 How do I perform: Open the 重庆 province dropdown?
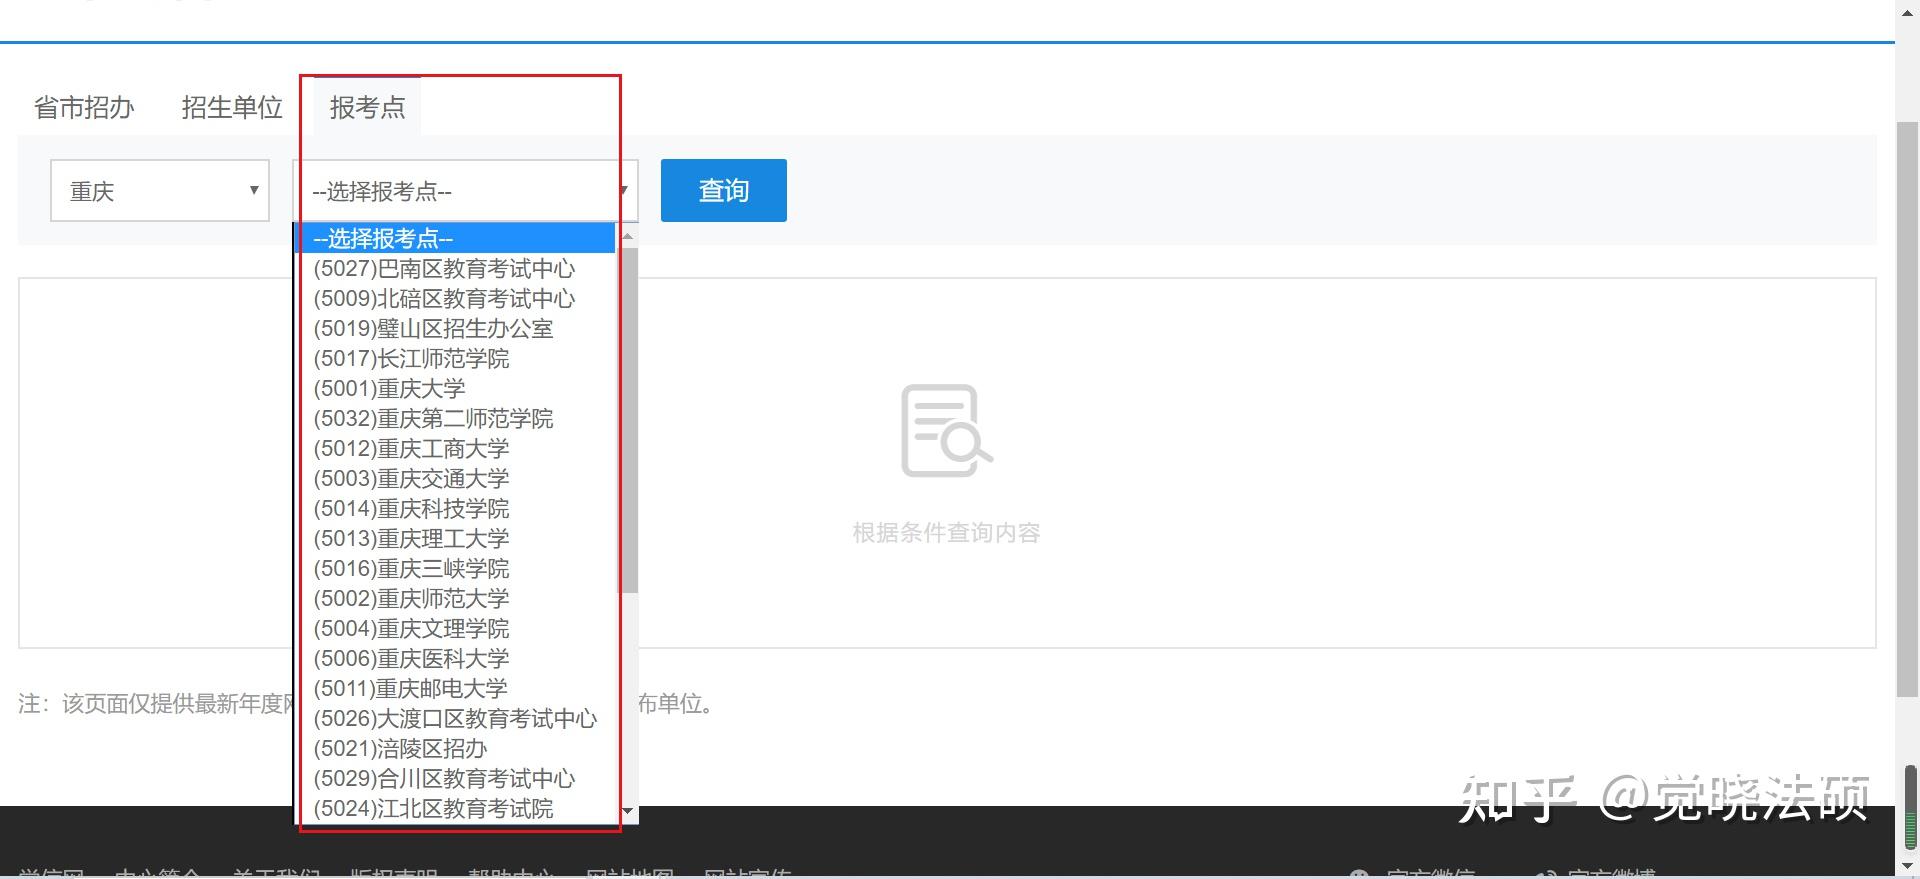click(x=160, y=190)
